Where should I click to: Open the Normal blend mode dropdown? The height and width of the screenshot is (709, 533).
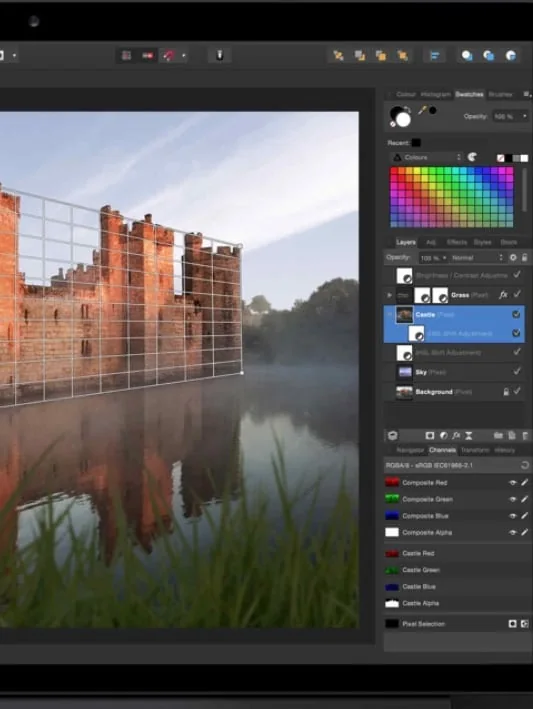coord(478,258)
